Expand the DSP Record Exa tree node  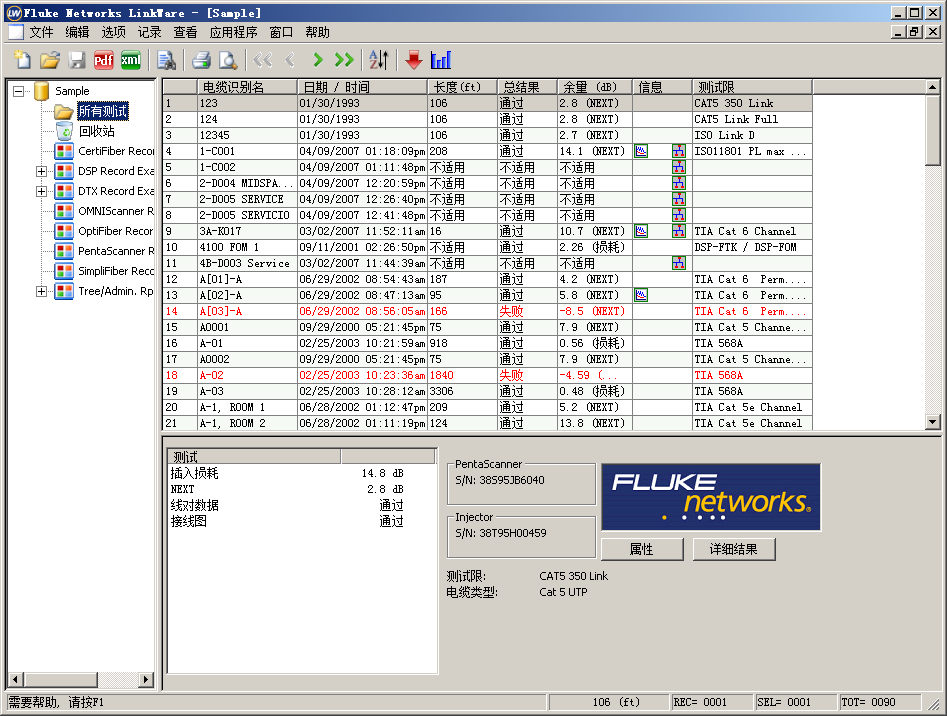click(x=41, y=171)
